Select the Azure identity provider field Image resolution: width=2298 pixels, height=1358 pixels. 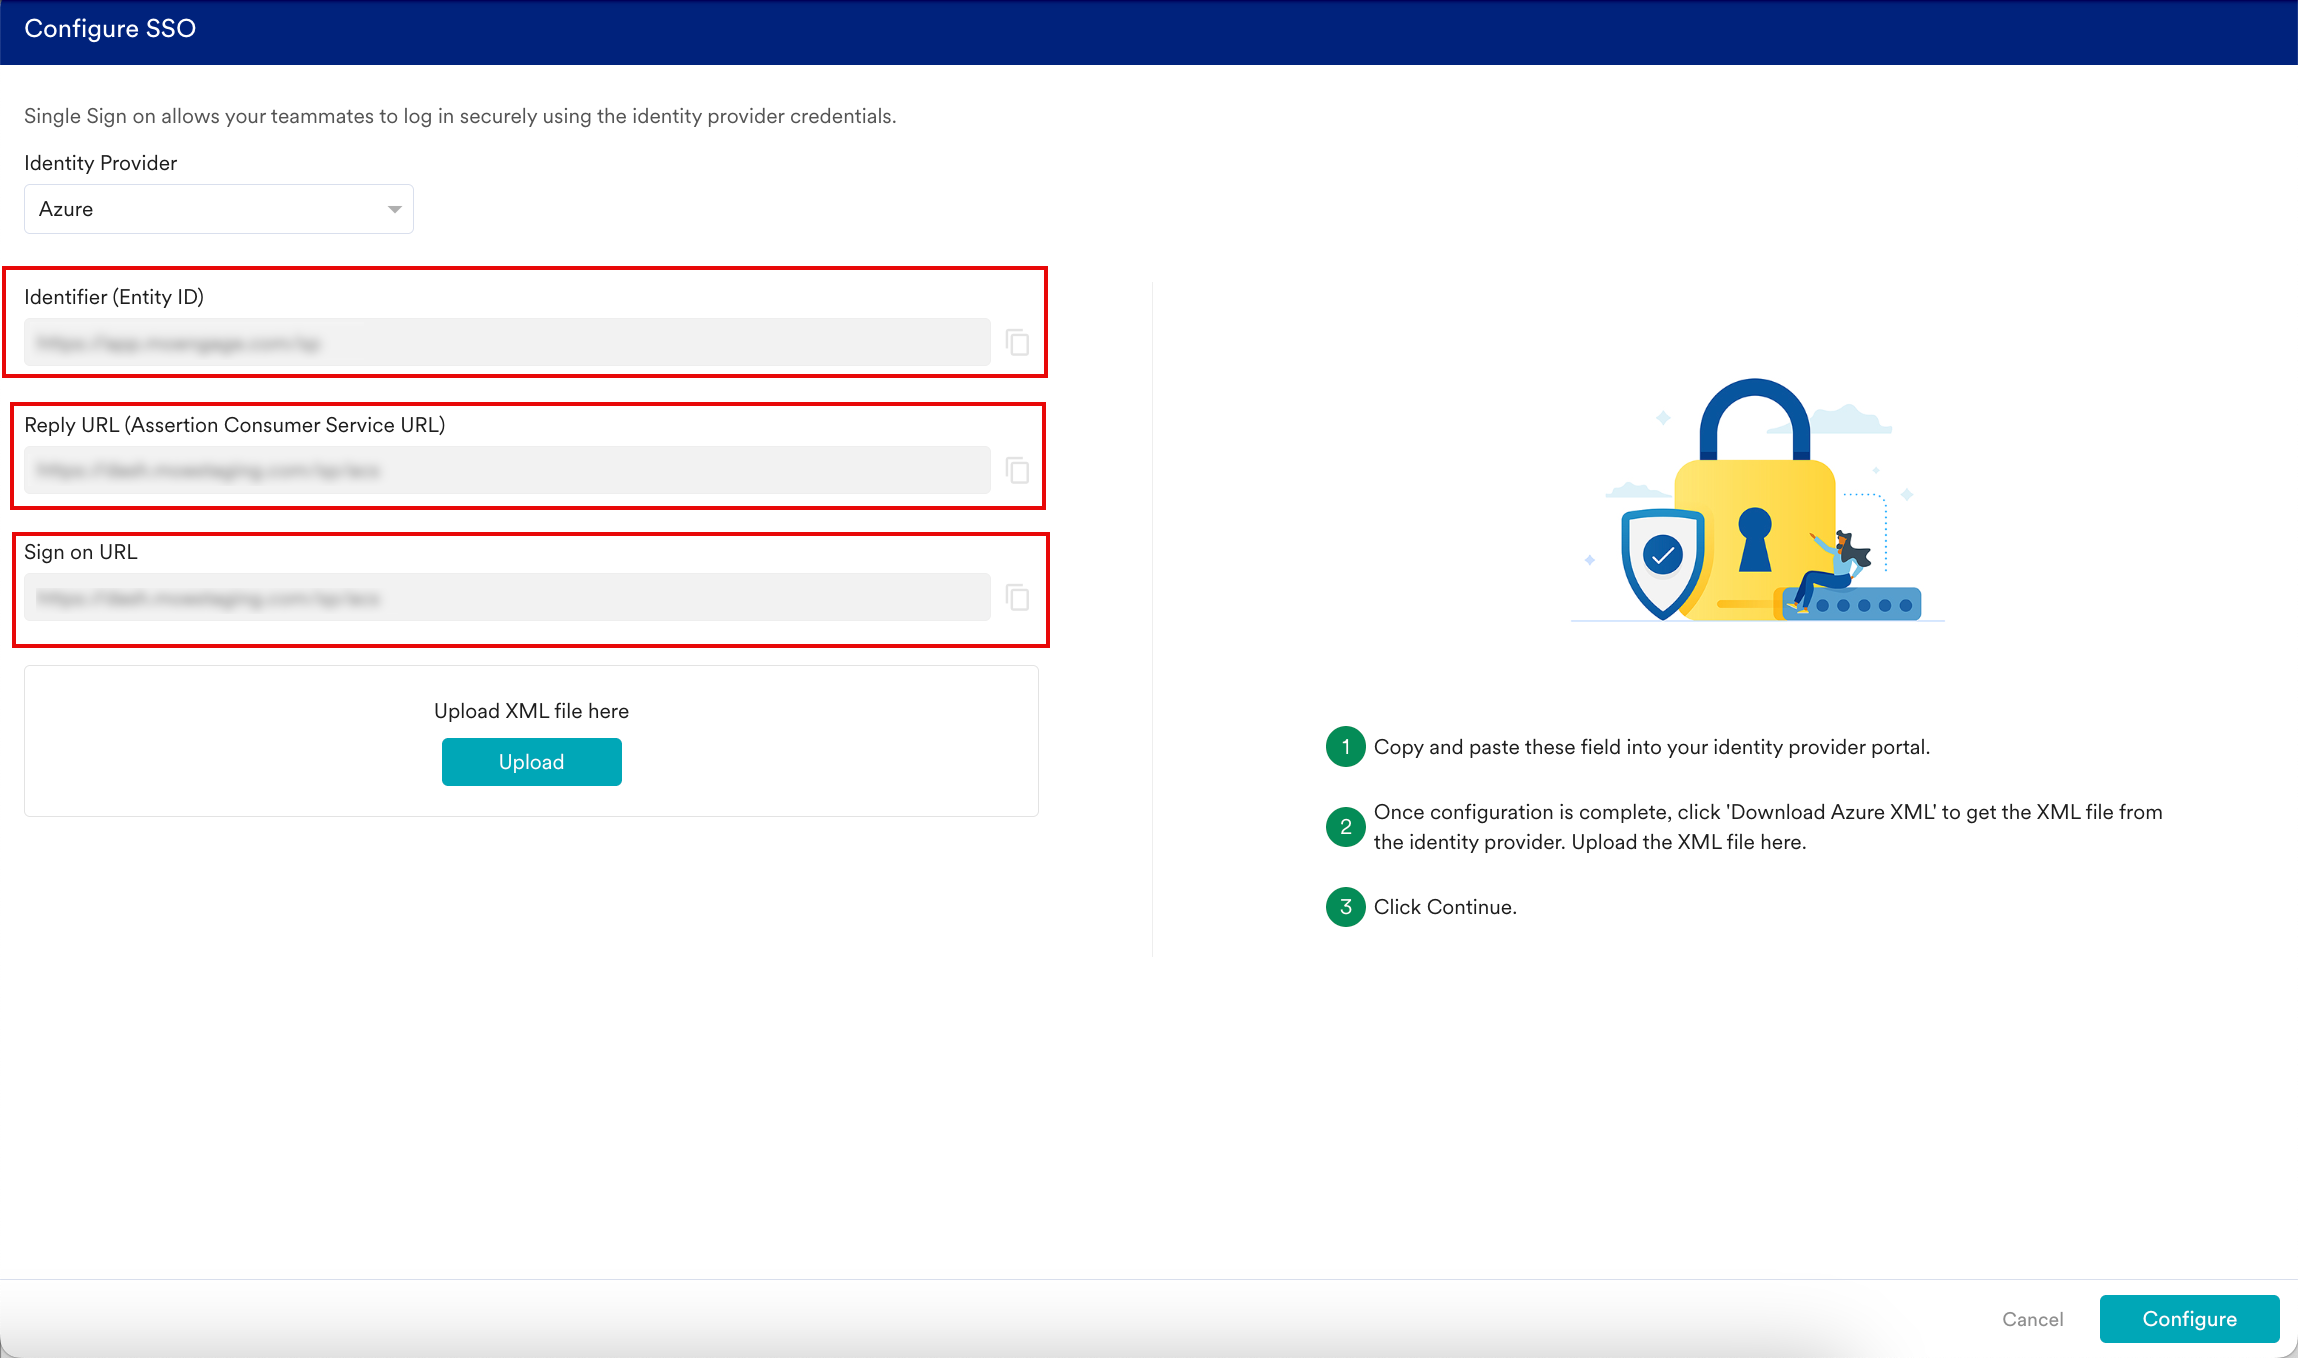coord(200,209)
